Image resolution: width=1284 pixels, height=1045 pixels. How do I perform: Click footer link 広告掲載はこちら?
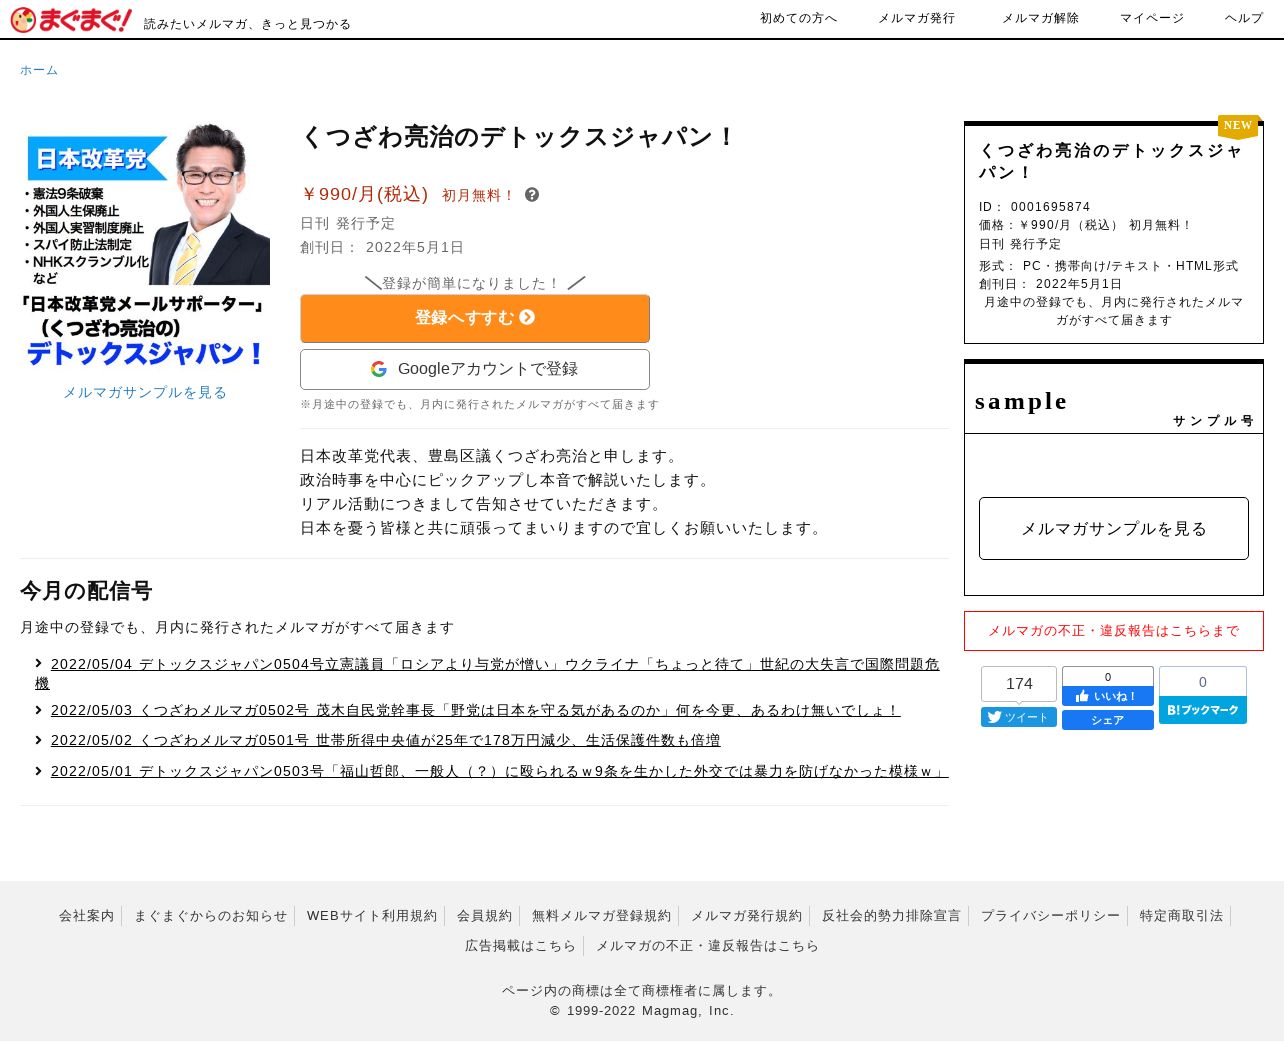tap(521, 946)
